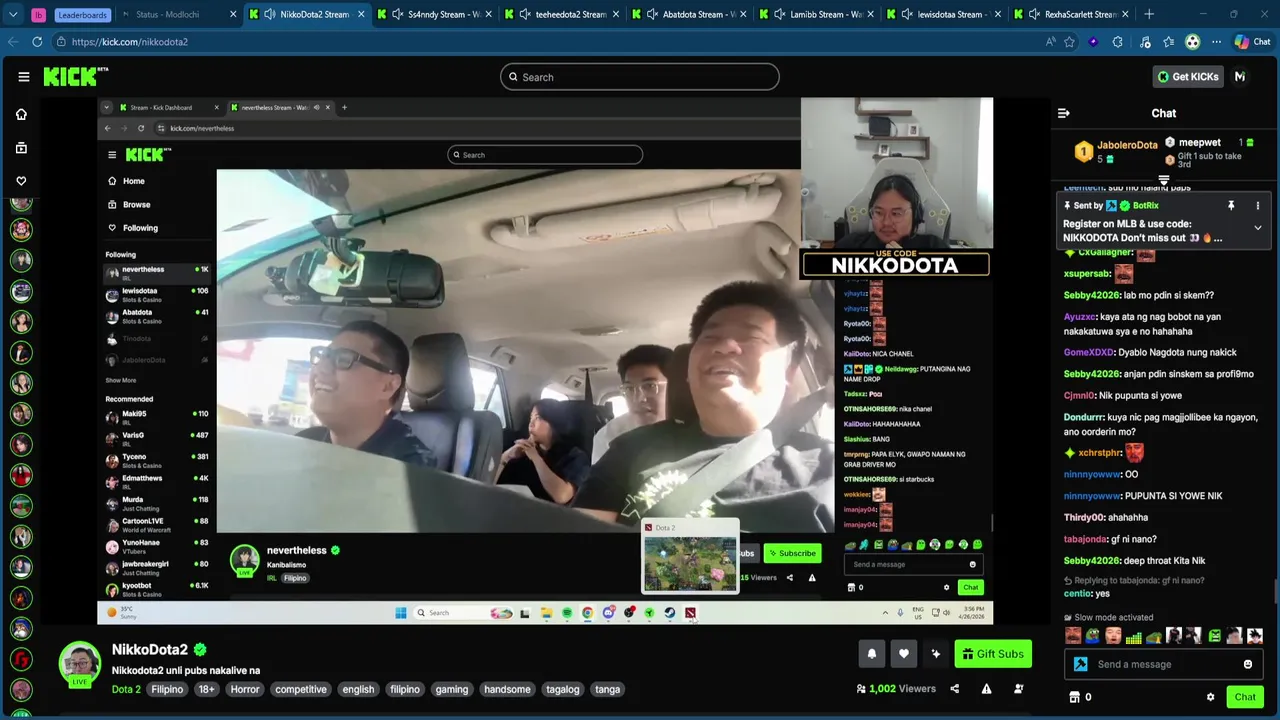Open the Dota 2 category link
The height and width of the screenshot is (720, 1280).
tap(126, 689)
